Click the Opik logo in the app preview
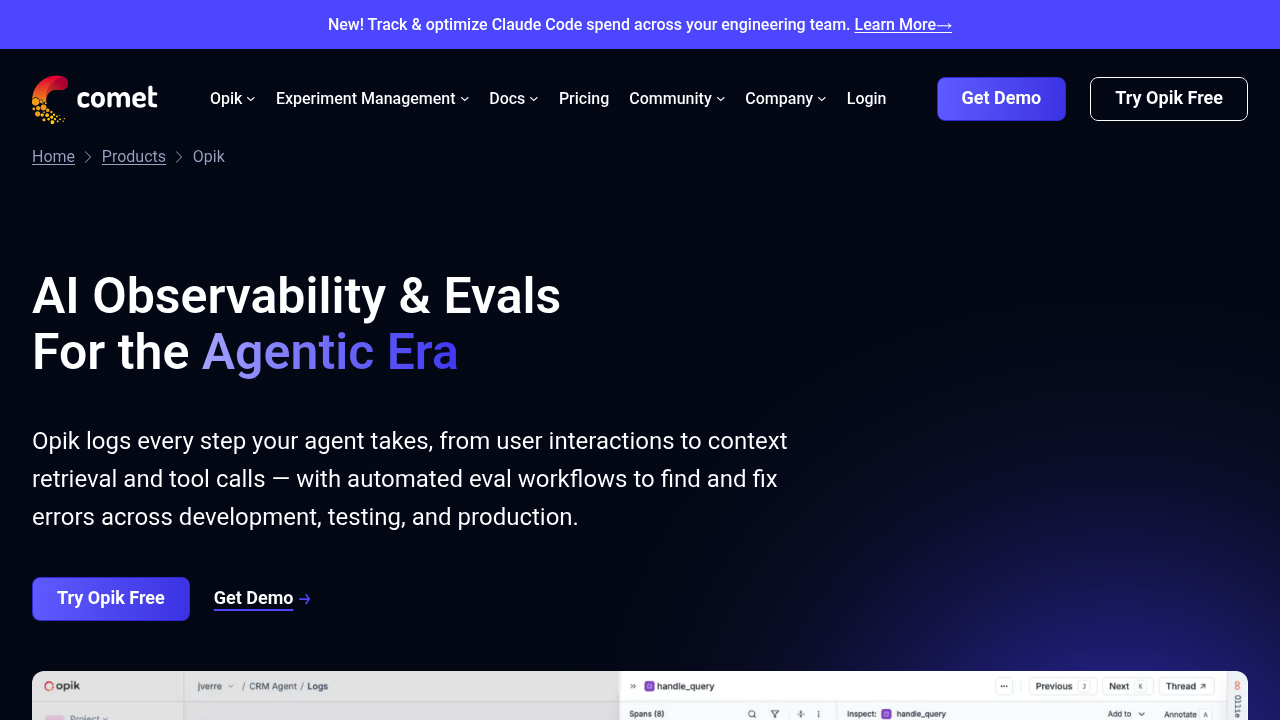Screen dimensions: 1280x720 62,686
